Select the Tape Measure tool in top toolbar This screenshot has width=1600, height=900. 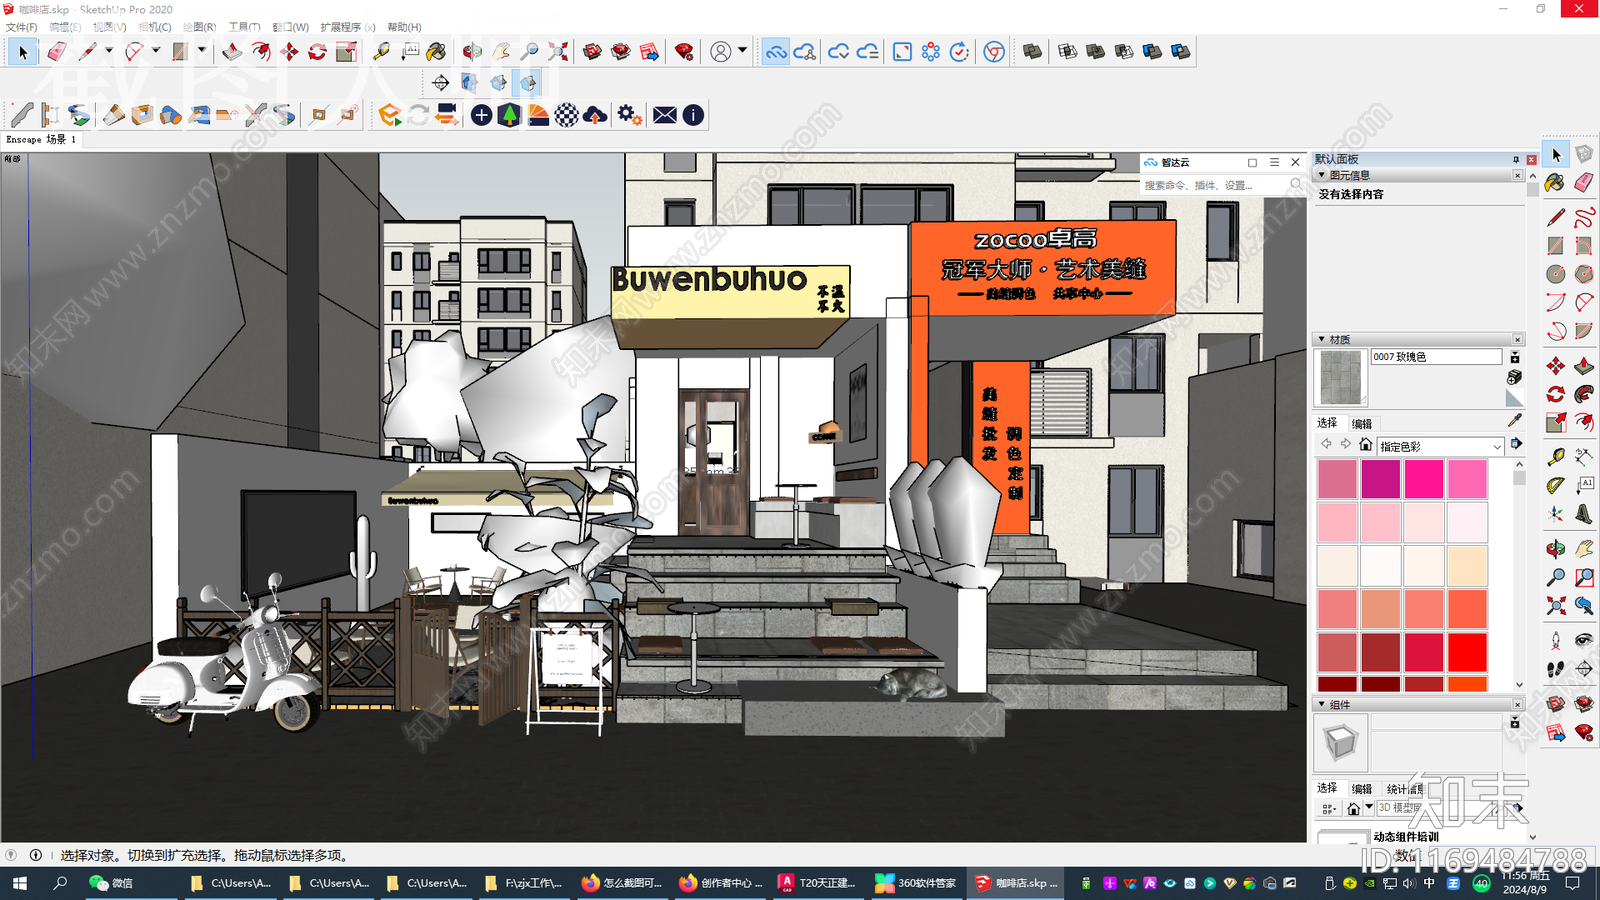pos(381,51)
